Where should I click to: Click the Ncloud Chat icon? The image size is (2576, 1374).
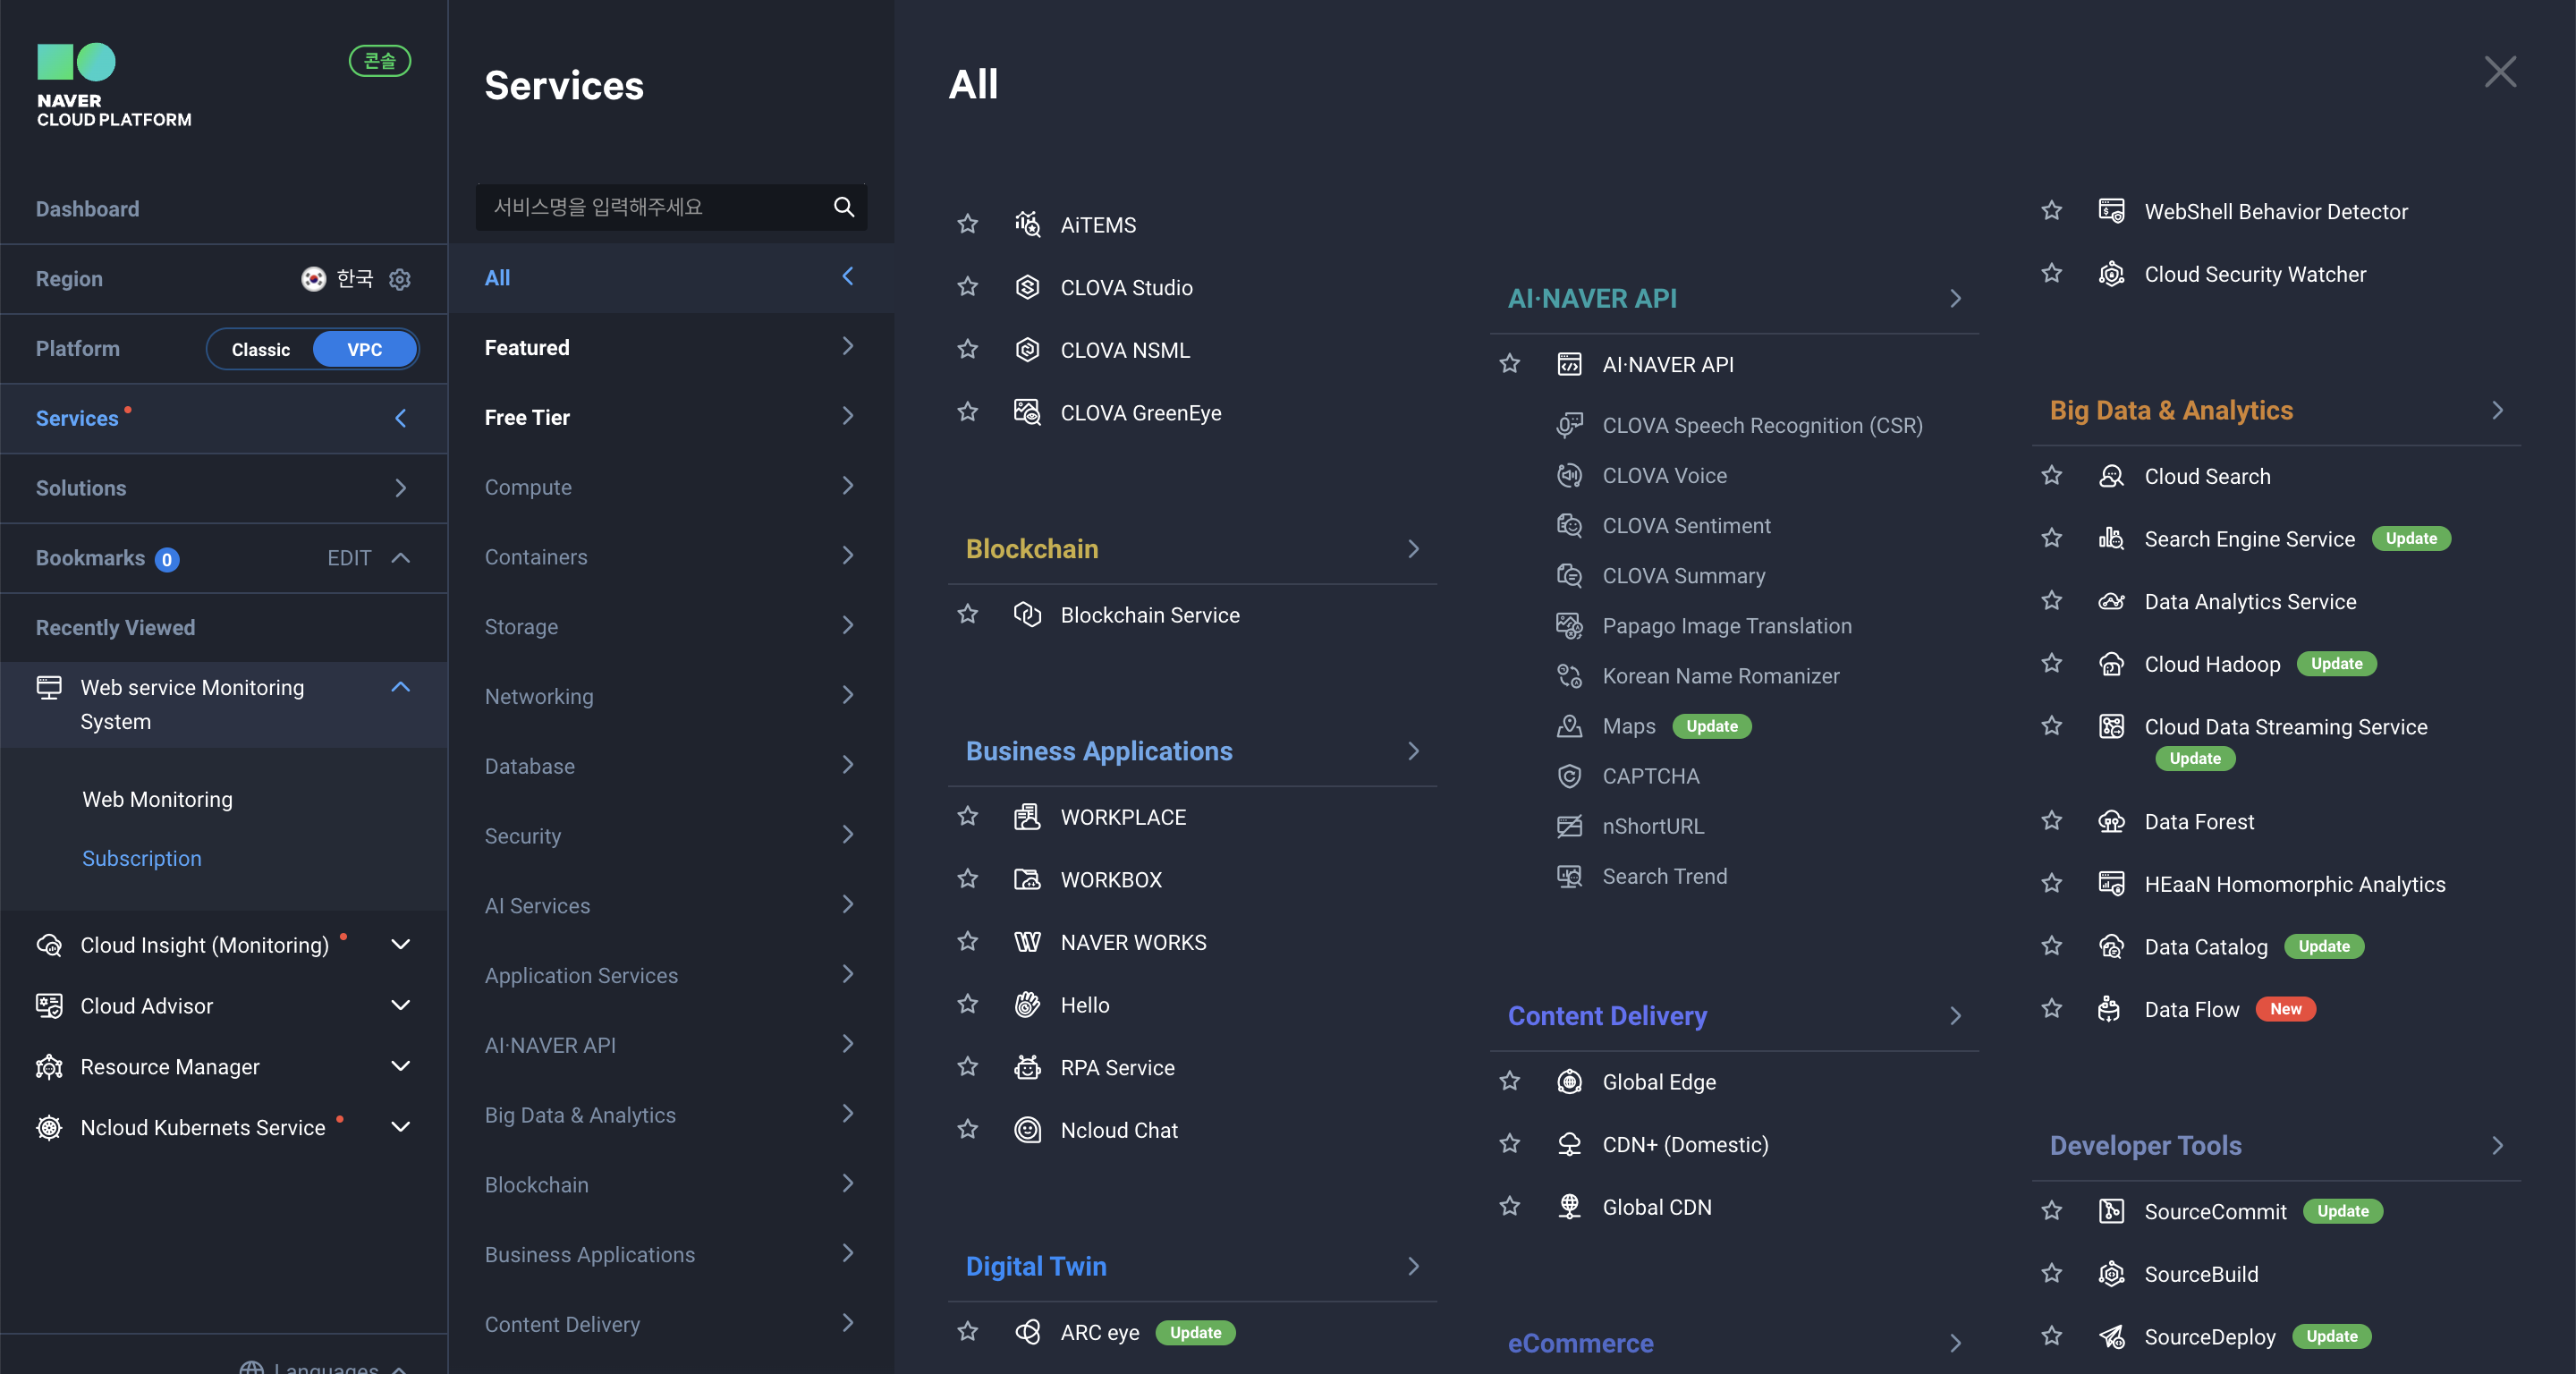1027,1130
